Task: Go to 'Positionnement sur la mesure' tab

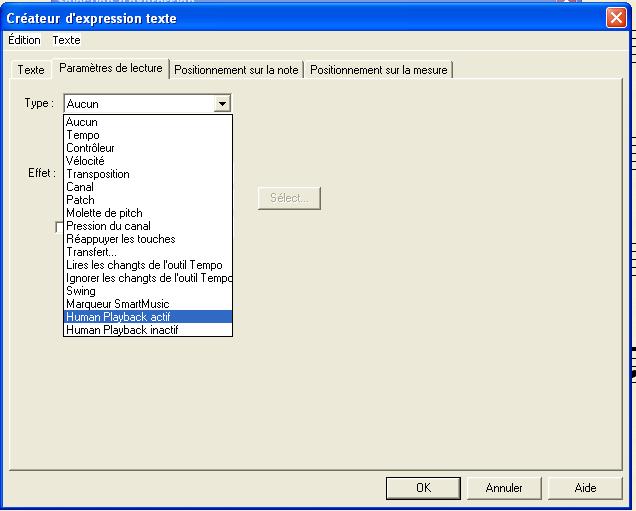Action: pyautogui.click(x=378, y=70)
